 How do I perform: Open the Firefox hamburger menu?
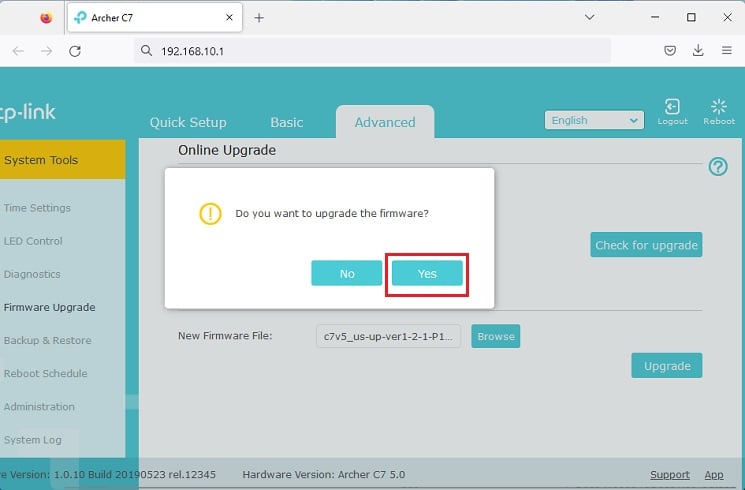coord(726,50)
